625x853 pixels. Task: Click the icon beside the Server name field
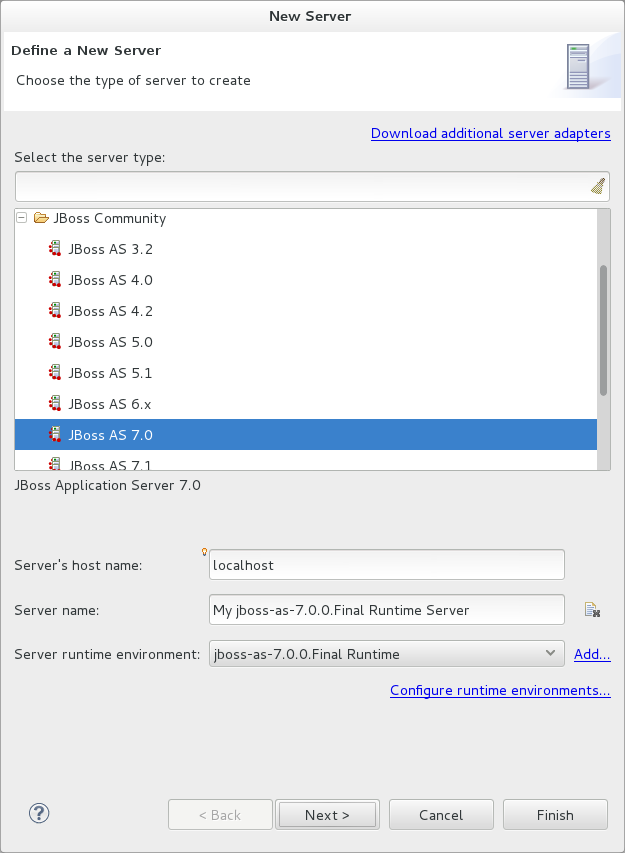(x=592, y=609)
